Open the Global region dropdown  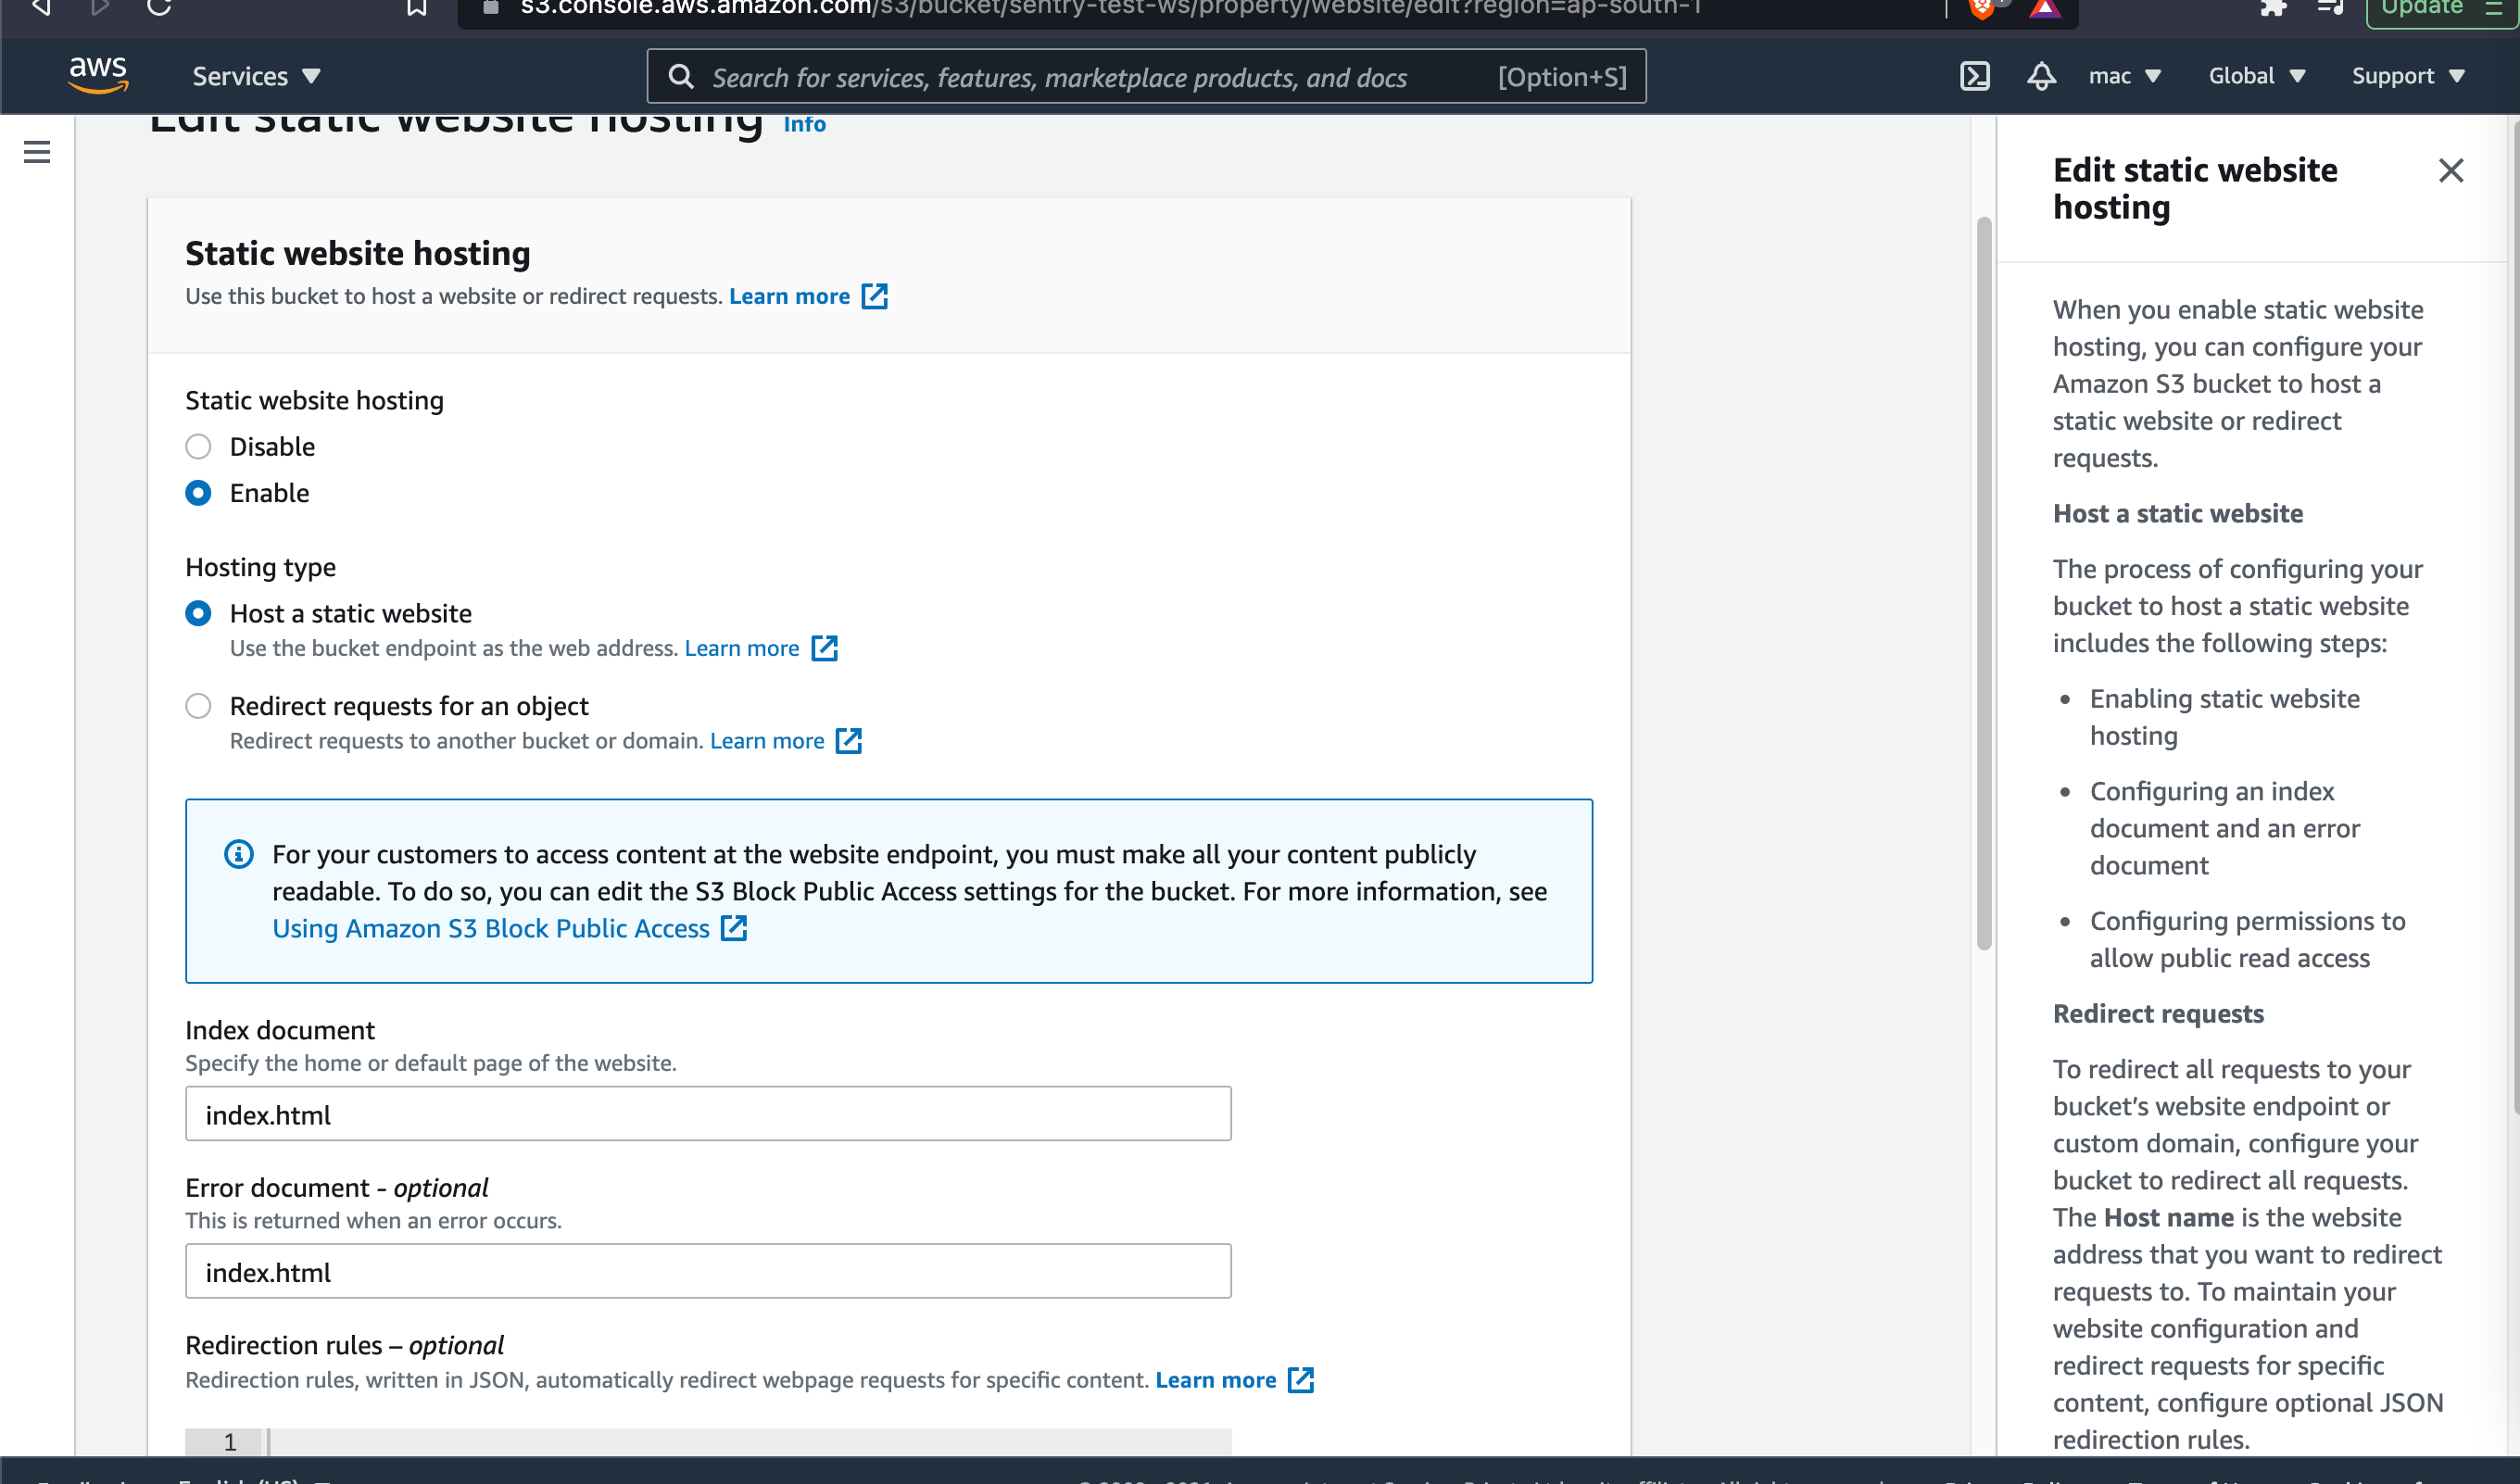click(2256, 75)
